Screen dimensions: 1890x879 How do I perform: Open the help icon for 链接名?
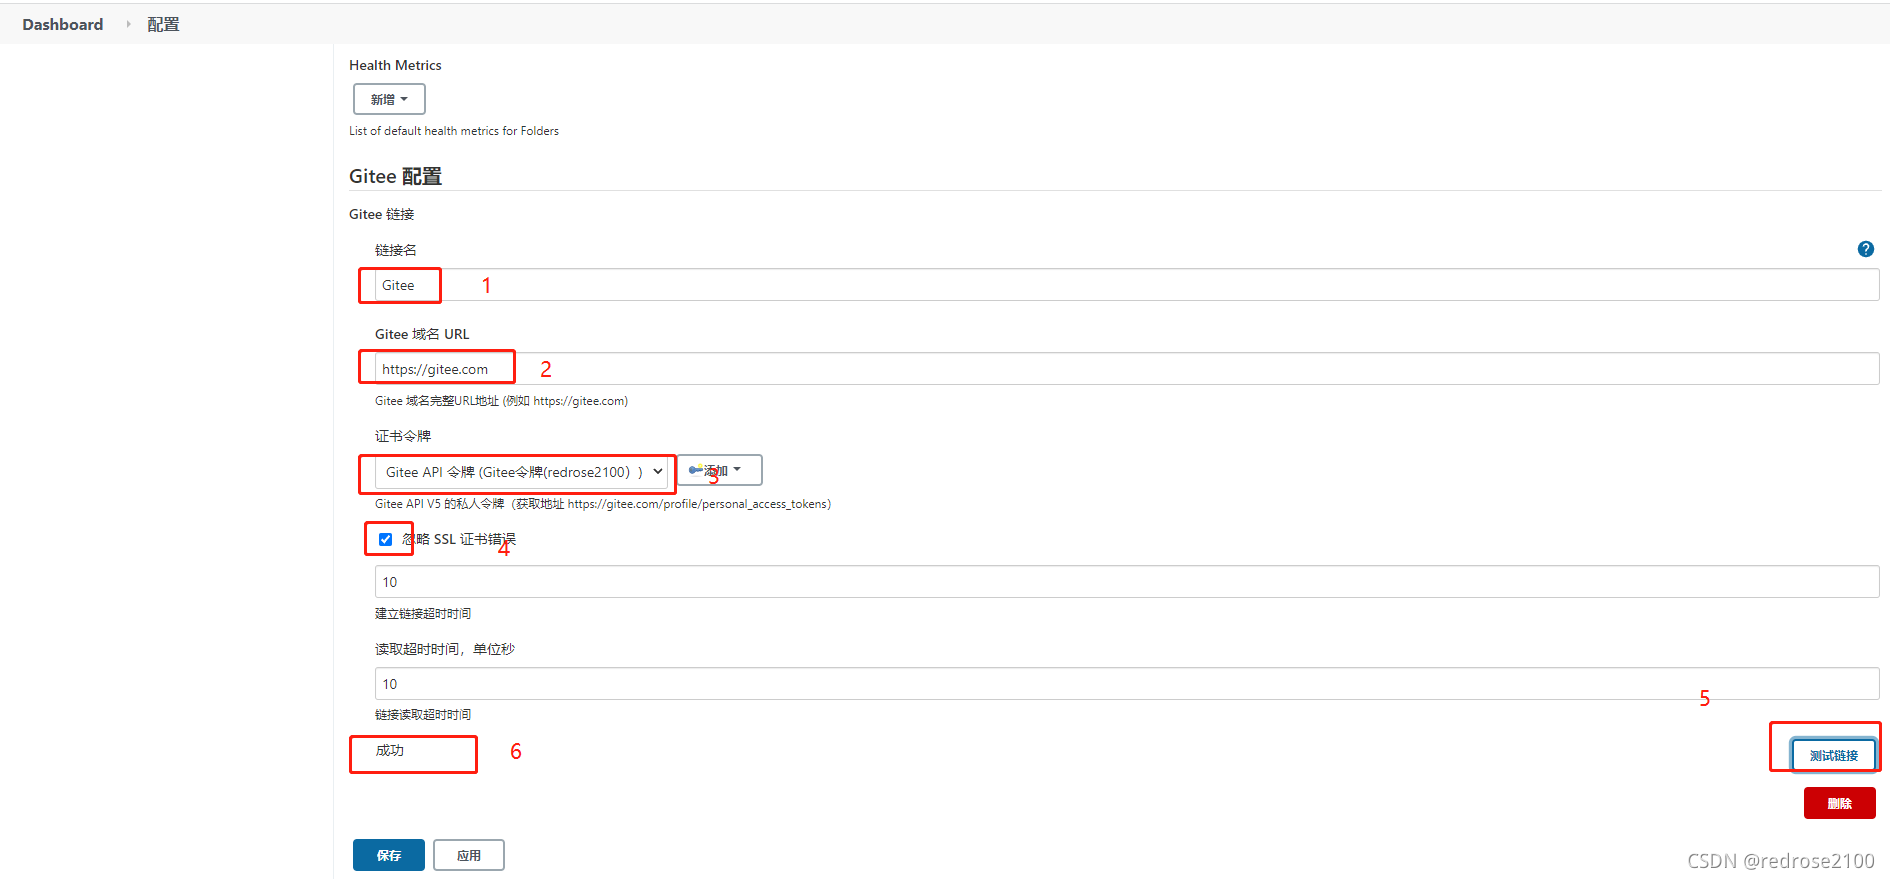coord(1865,249)
